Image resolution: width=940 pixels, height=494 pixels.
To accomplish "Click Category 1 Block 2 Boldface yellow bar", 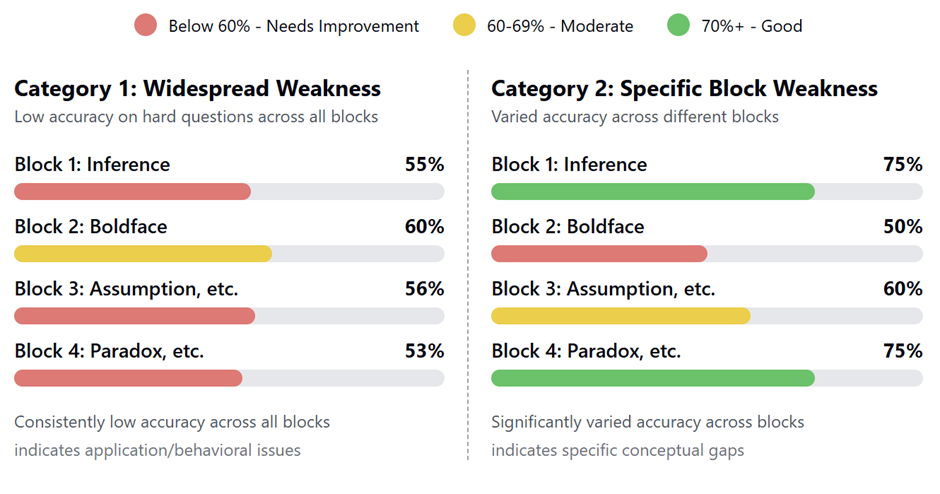I will click(143, 254).
